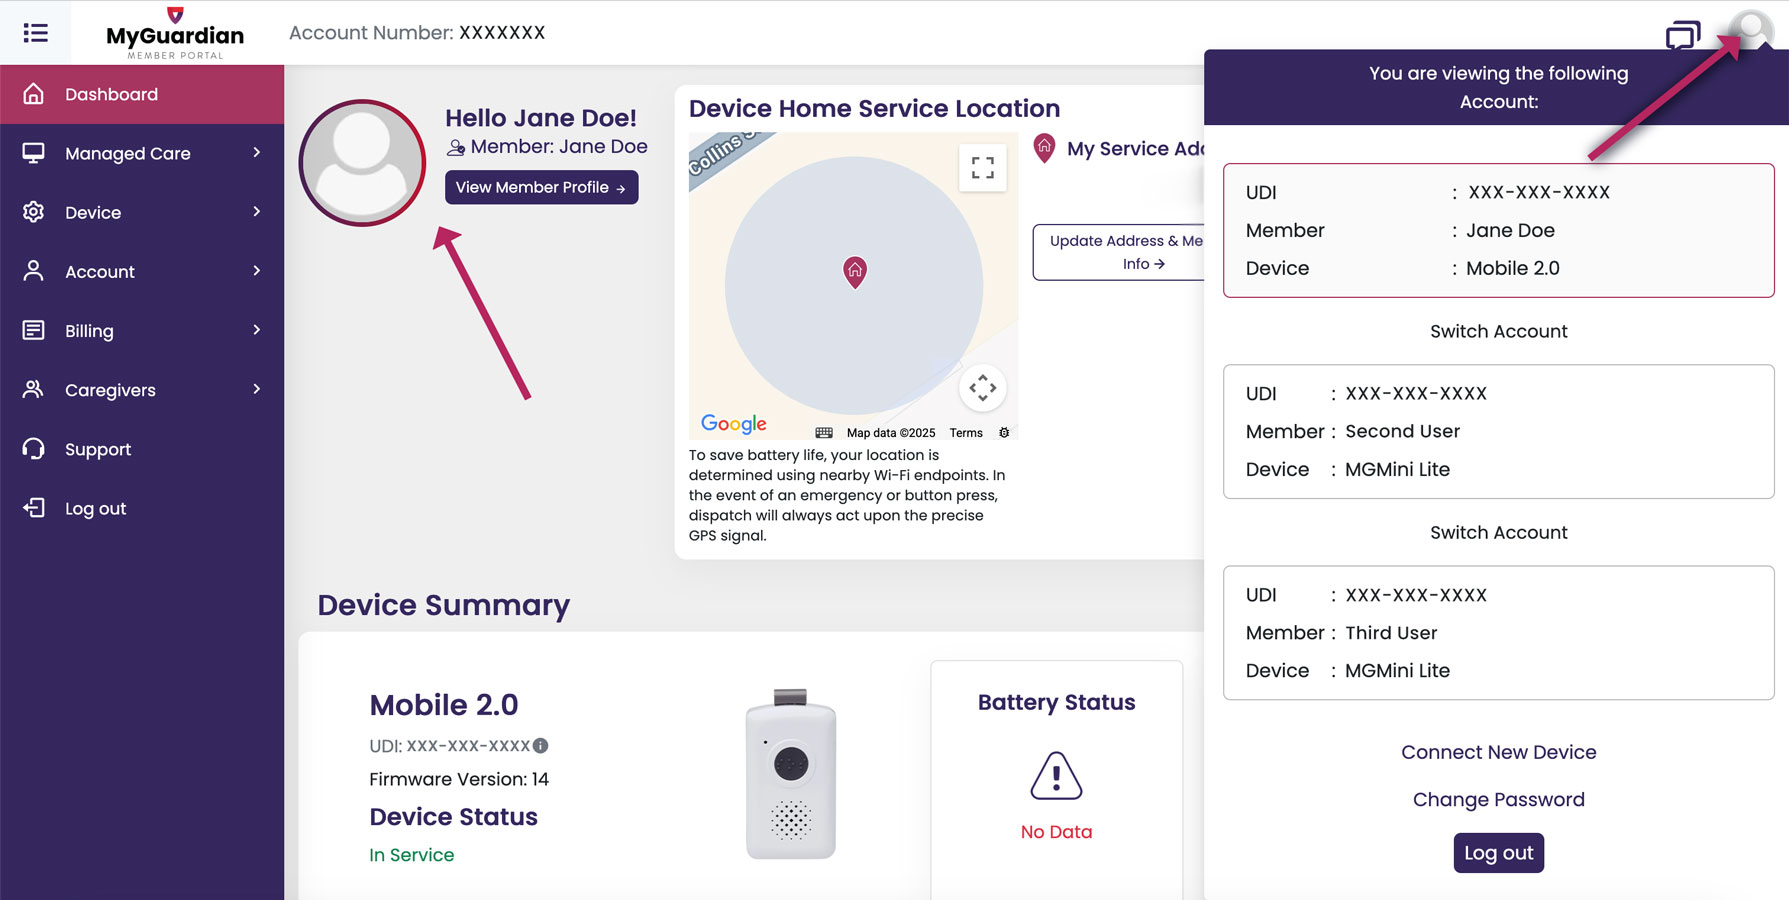The image size is (1789, 900).
Task: Click the map pan control icon
Action: (x=982, y=388)
